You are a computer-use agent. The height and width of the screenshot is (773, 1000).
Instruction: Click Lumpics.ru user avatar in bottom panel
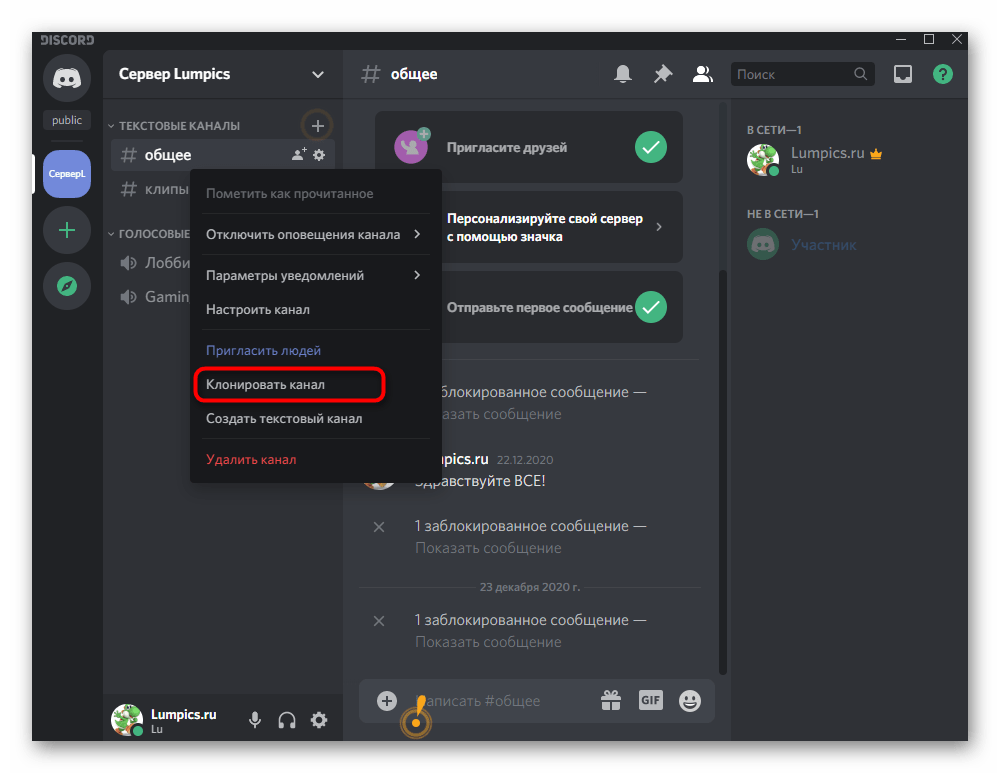point(127,720)
